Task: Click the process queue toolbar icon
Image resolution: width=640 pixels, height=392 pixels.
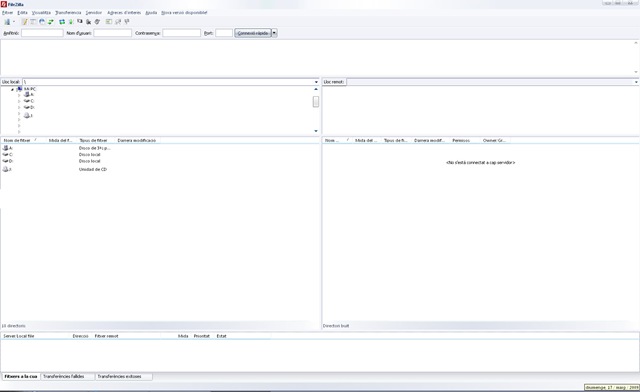Action: tap(71, 22)
